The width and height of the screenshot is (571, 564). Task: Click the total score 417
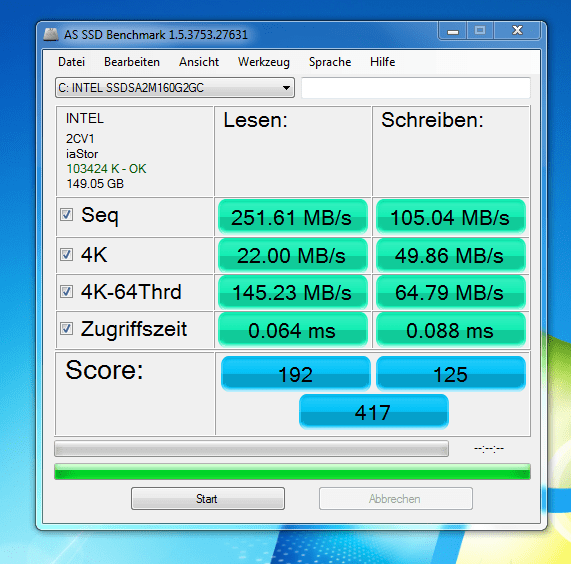(374, 411)
